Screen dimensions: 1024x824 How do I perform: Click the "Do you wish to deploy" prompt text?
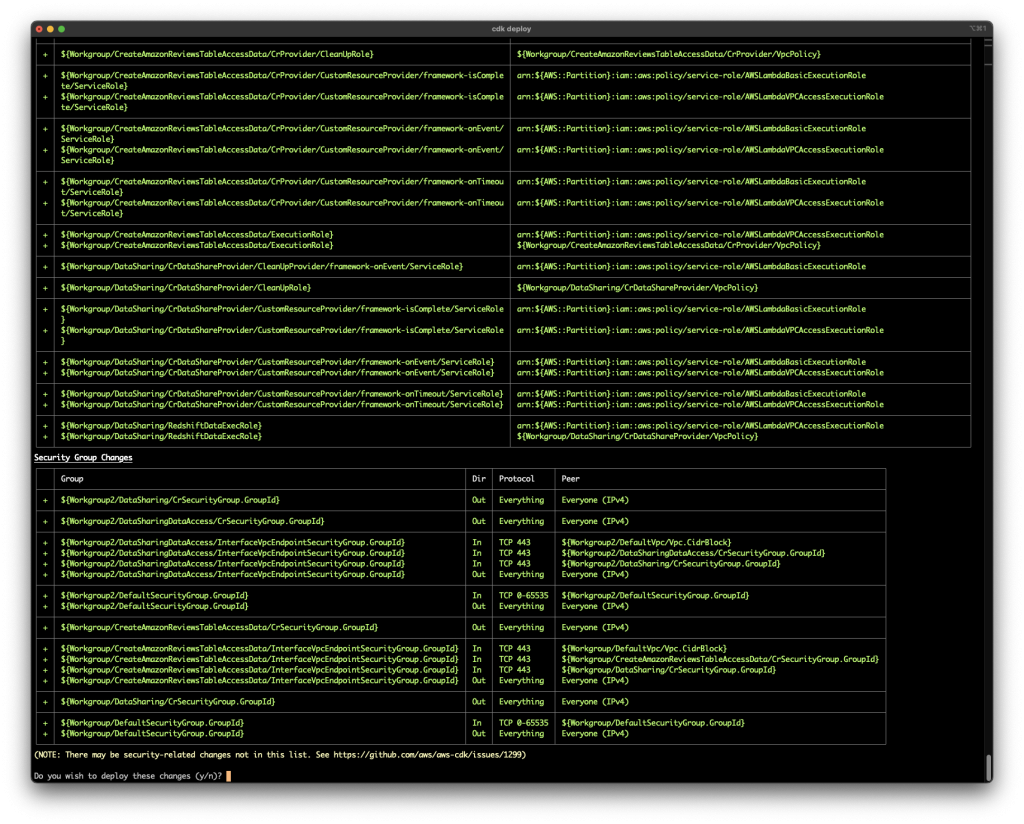click(x=128, y=776)
